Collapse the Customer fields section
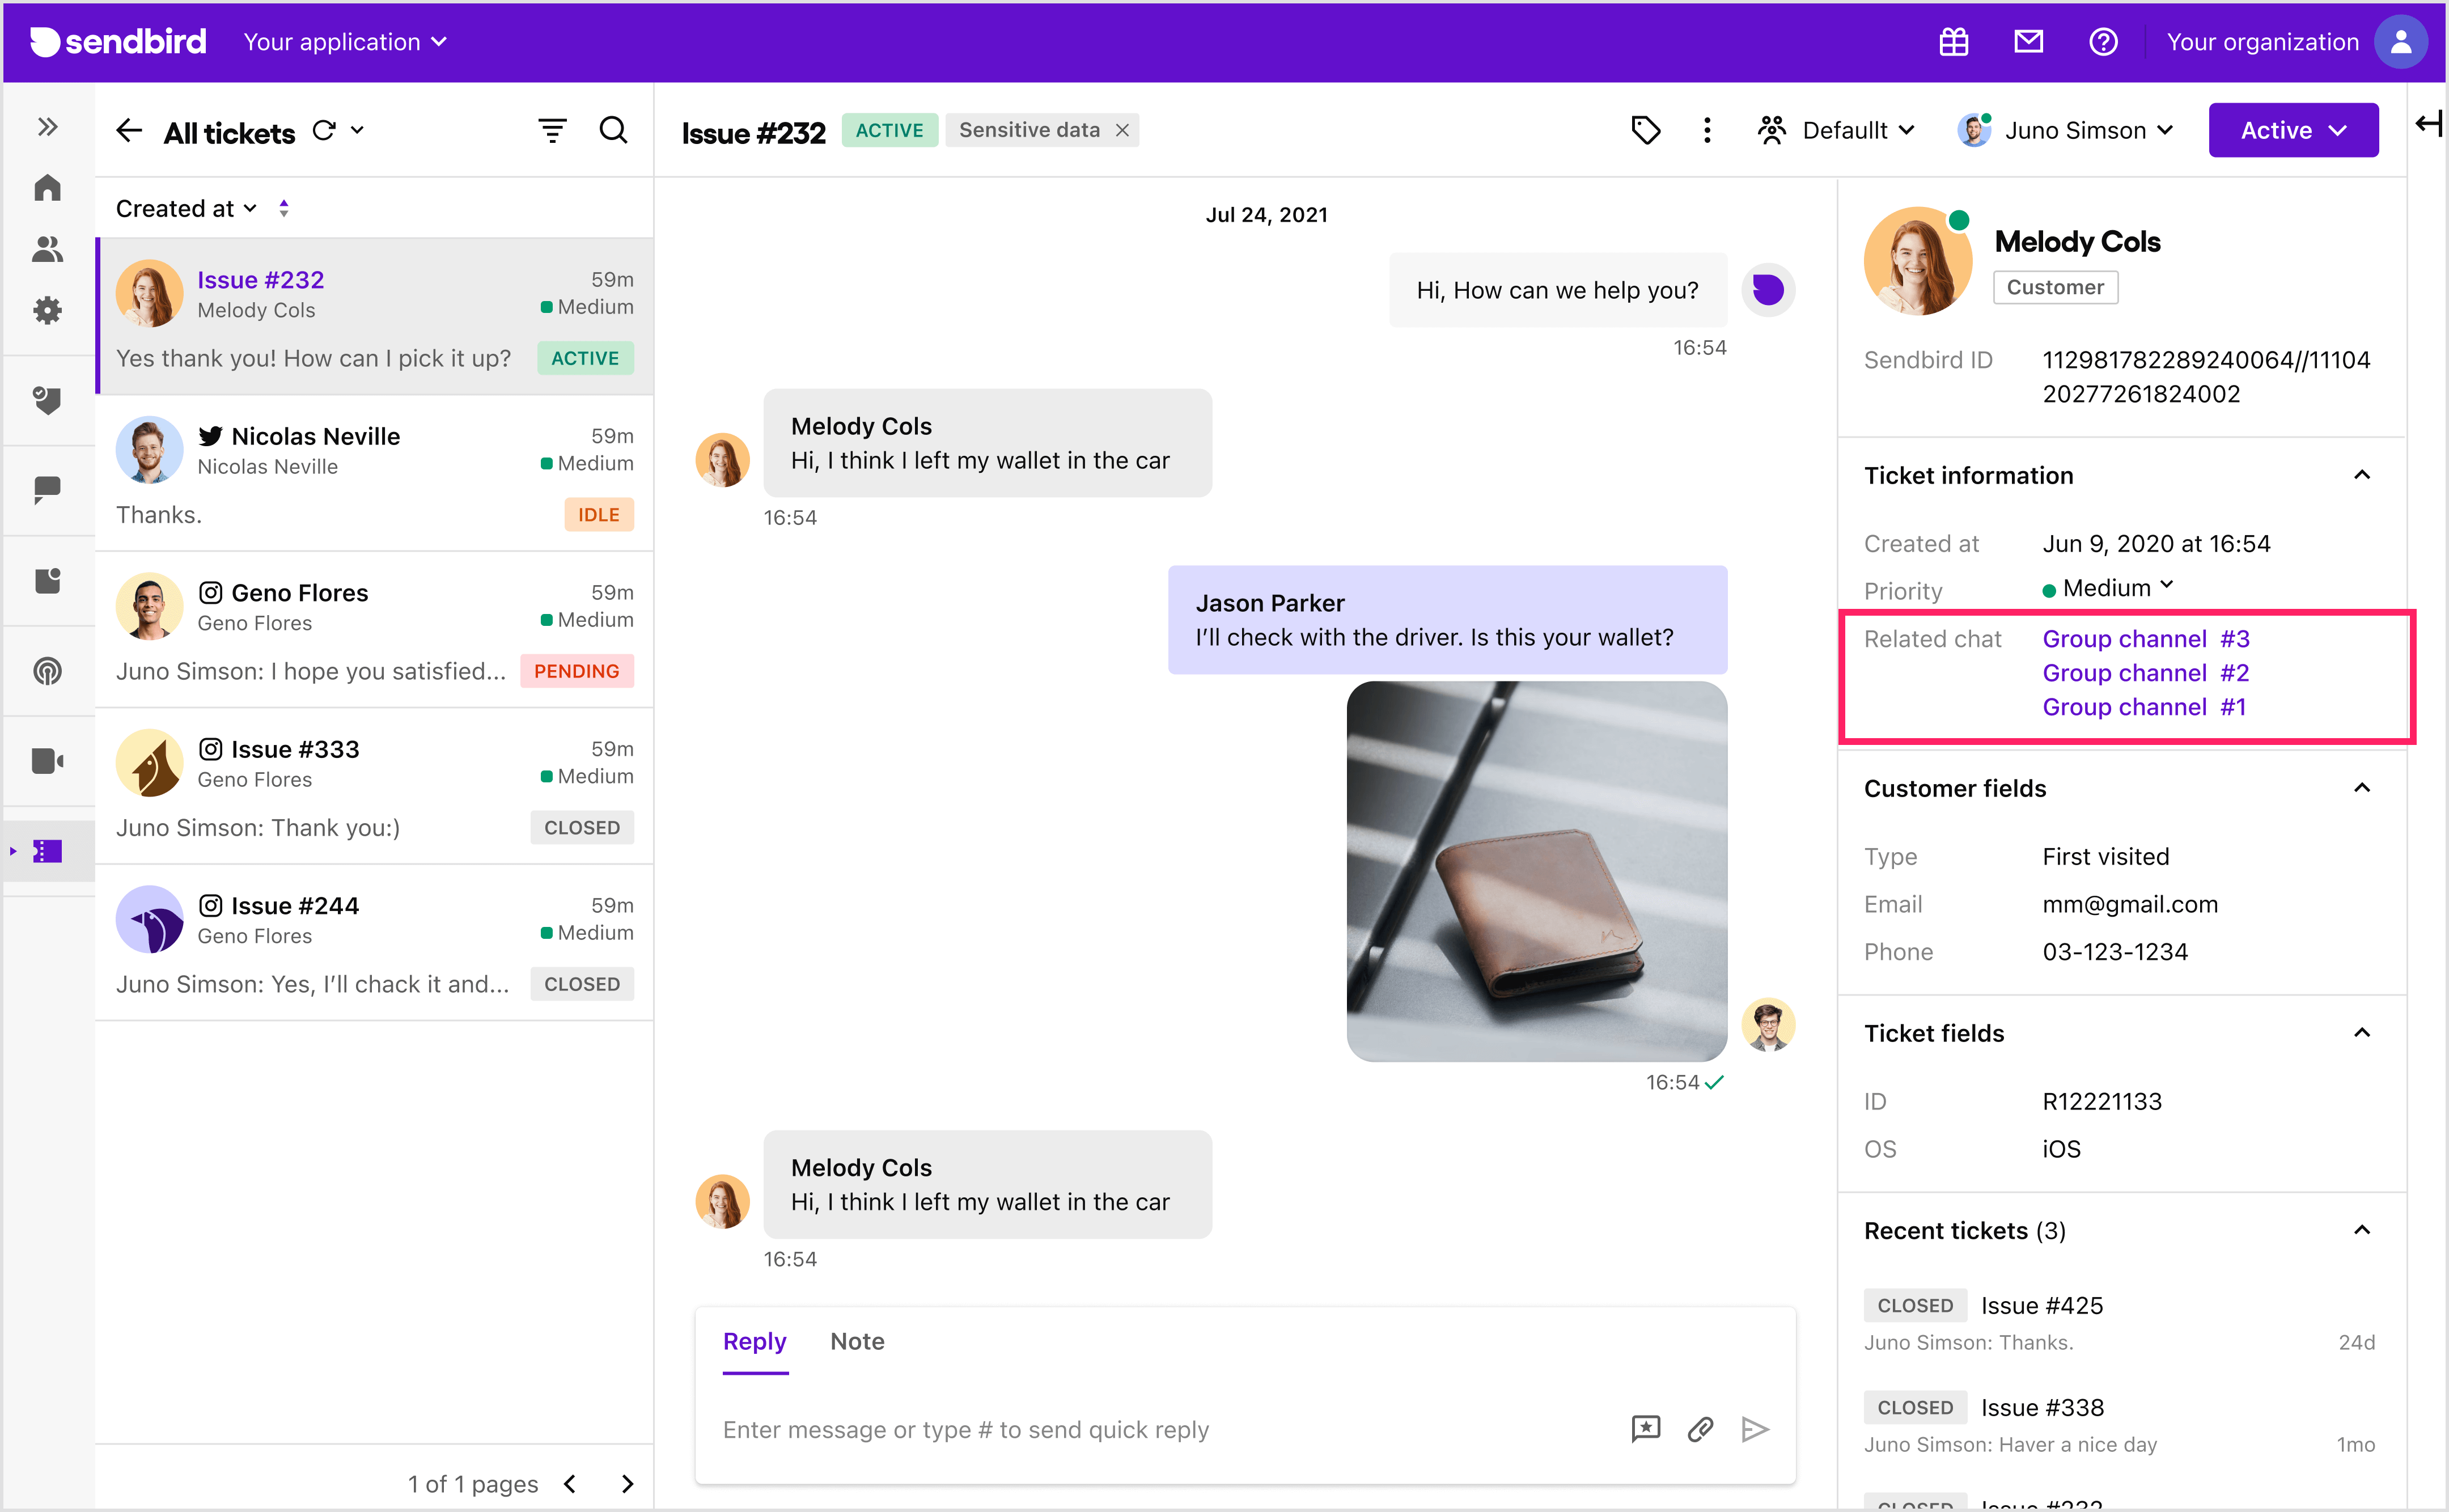The height and width of the screenshot is (1512, 2449). point(2363,788)
